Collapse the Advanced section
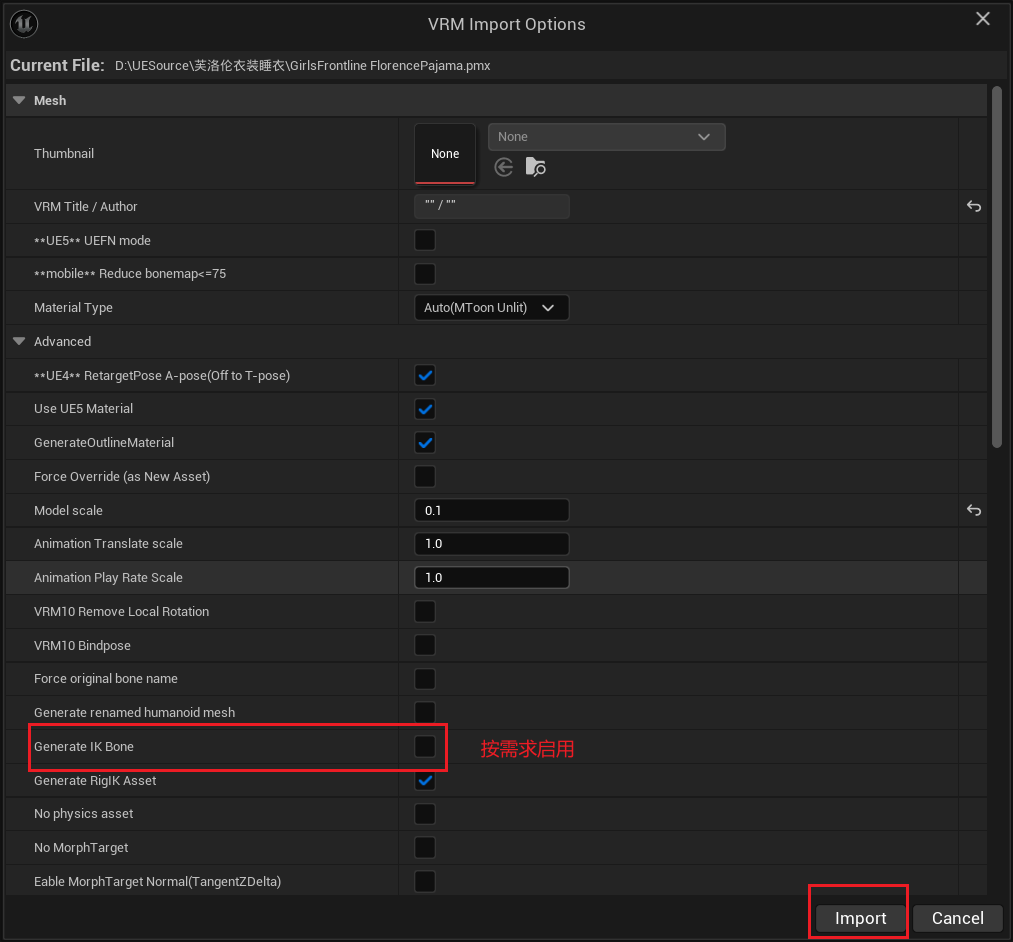This screenshot has width=1013, height=942. (18, 341)
